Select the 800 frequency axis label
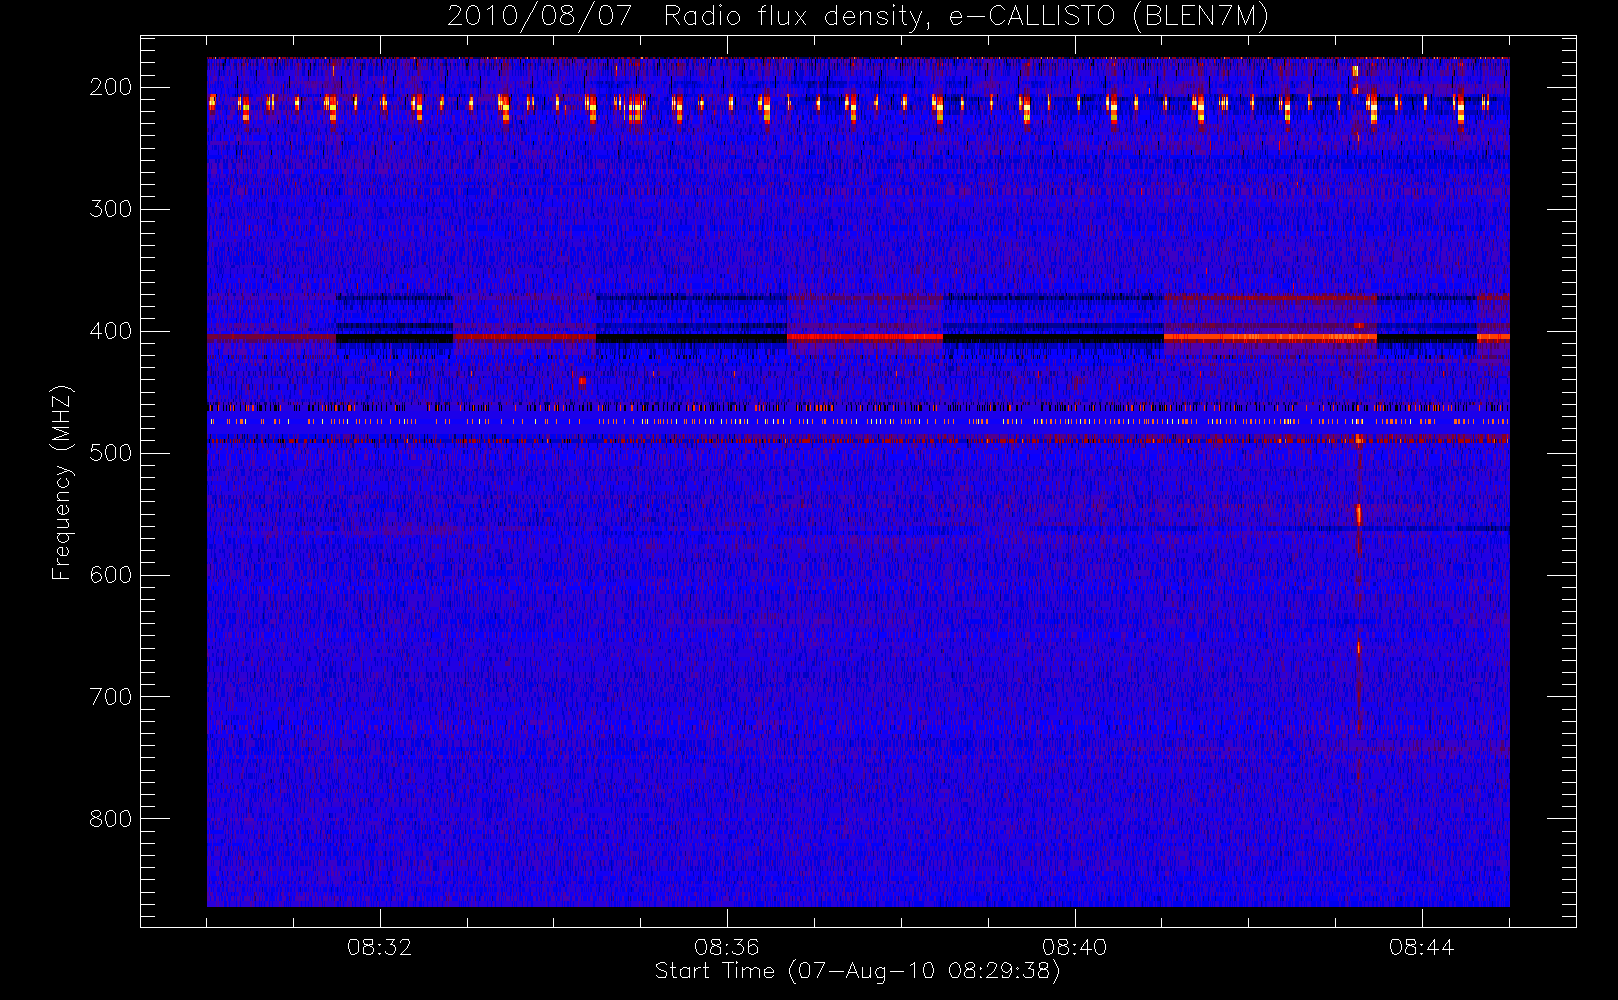This screenshot has height=1000, width=1618. (111, 819)
